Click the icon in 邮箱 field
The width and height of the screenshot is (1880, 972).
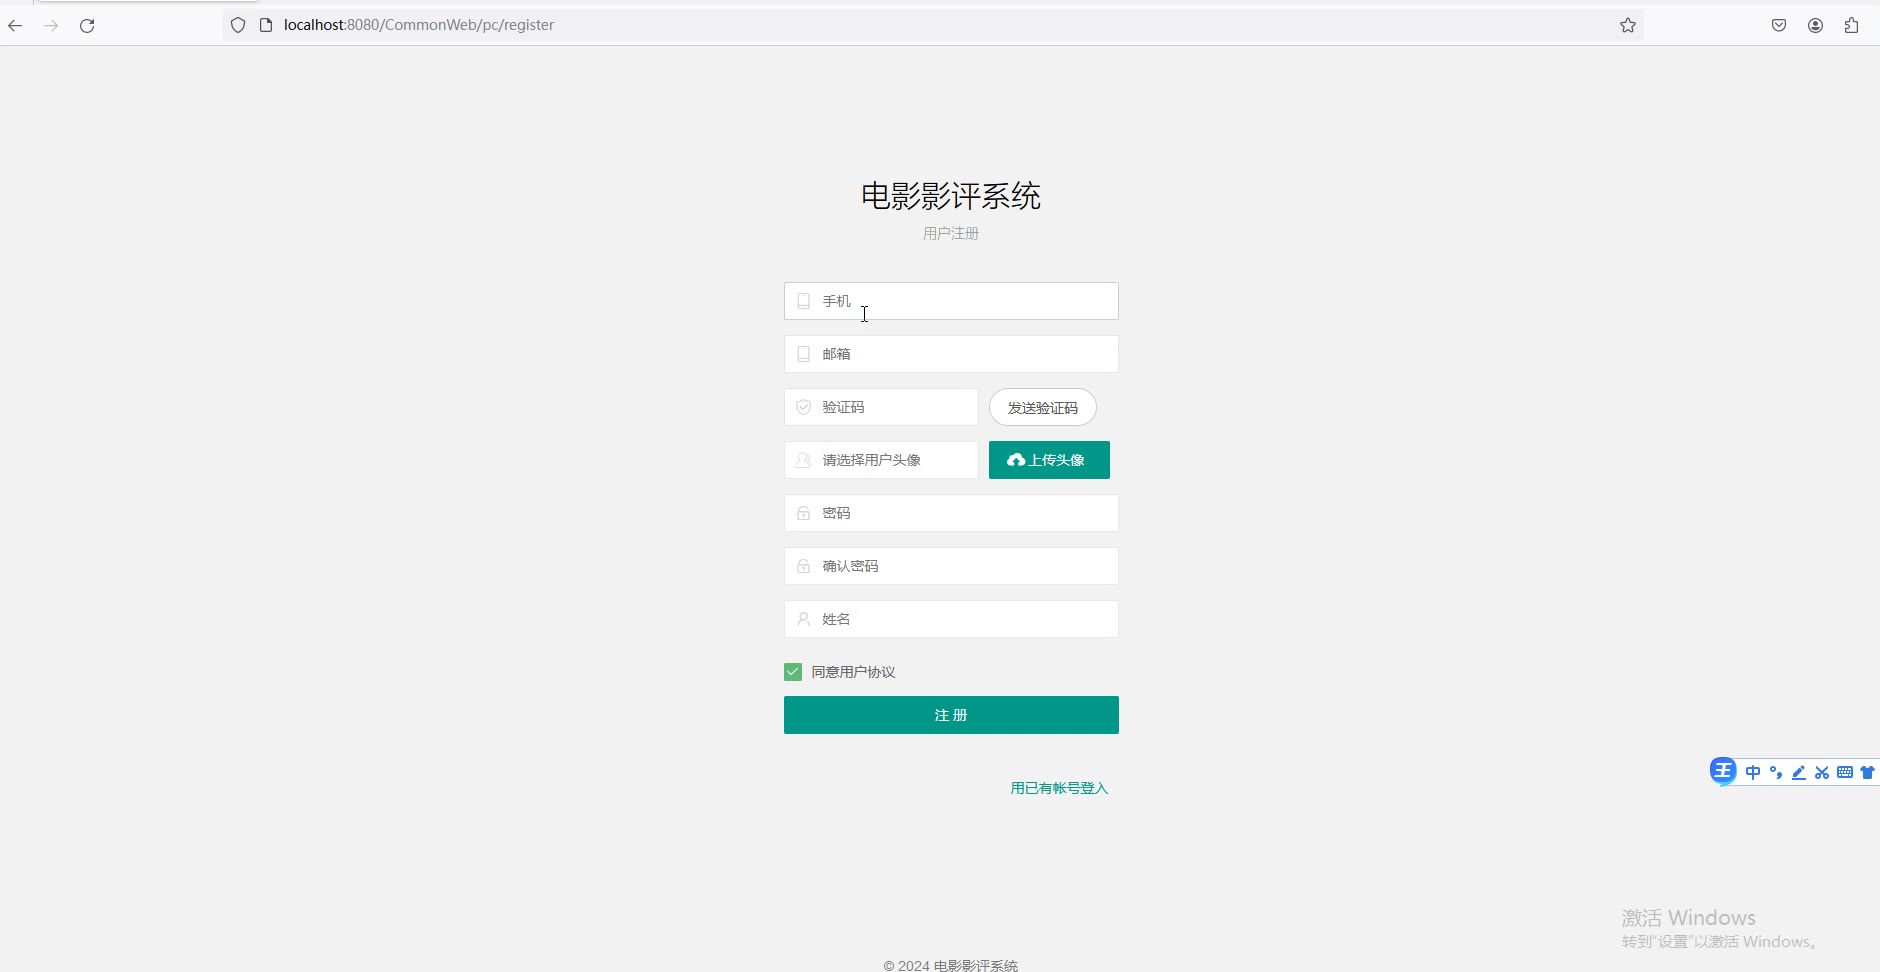803,354
